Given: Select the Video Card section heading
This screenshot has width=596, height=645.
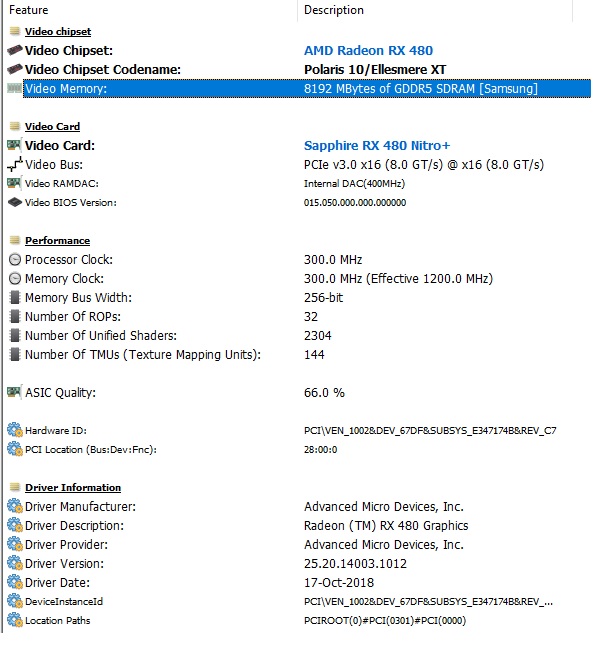Looking at the screenshot, I should point(52,126).
